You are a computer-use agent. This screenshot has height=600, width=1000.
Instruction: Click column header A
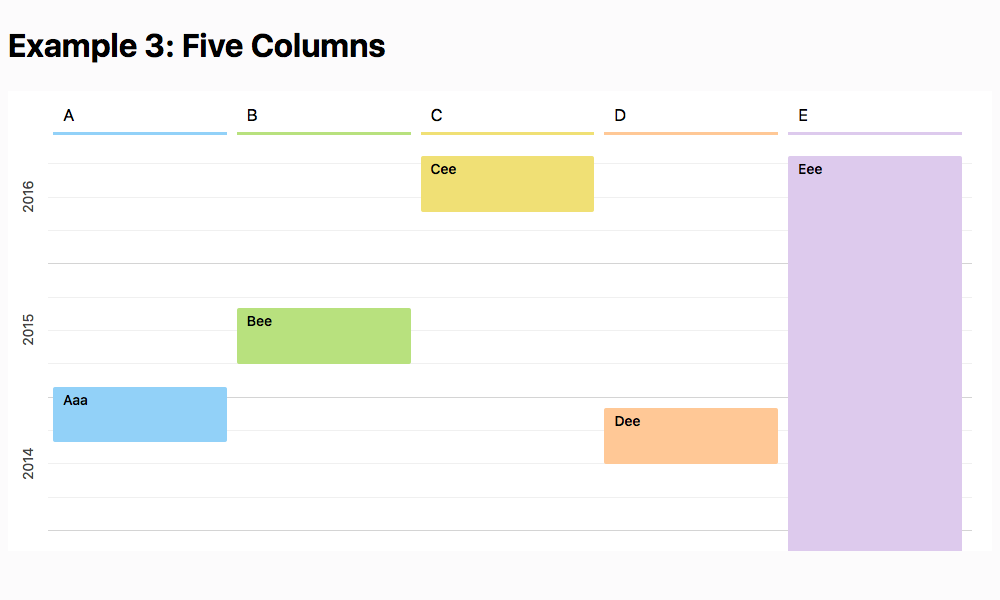69,115
